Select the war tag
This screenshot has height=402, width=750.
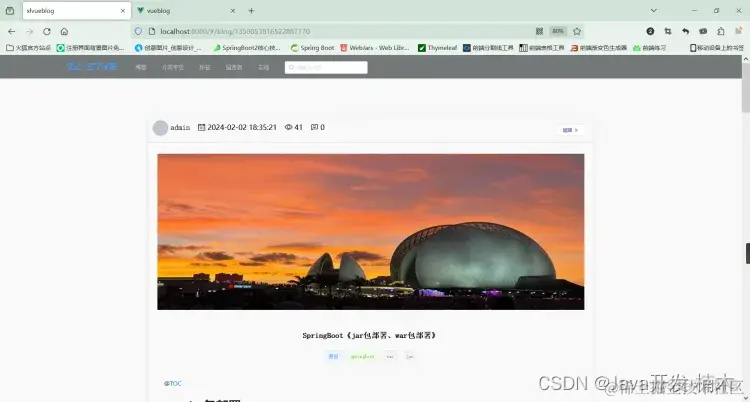click(x=390, y=357)
